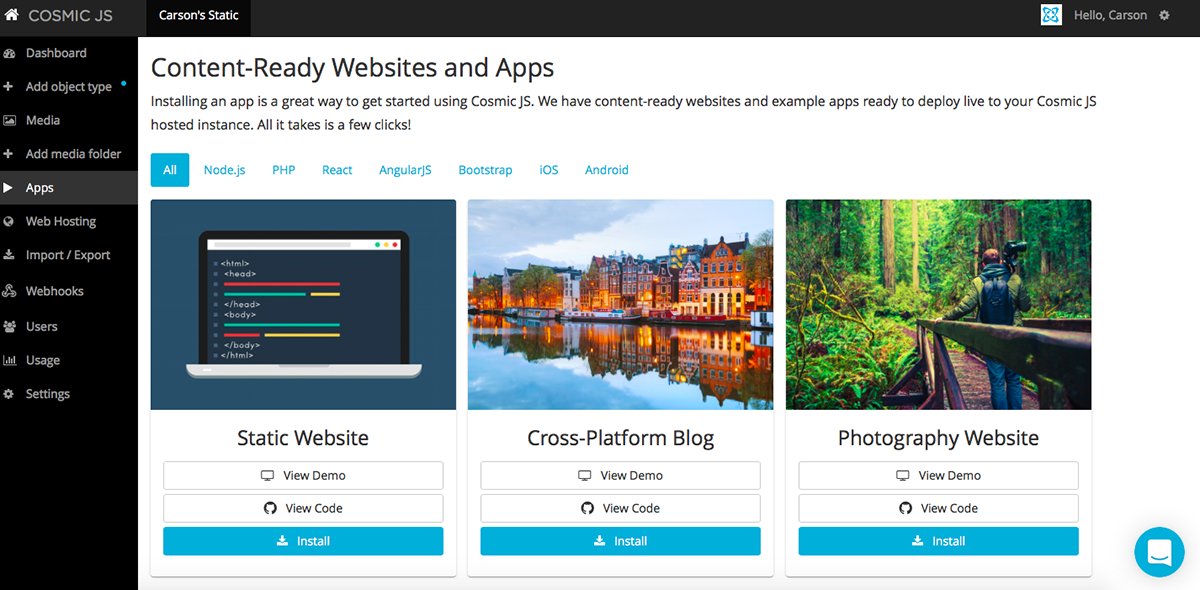Open the Webhooks panel
This screenshot has width=1200, height=590.
pos(56,290)
